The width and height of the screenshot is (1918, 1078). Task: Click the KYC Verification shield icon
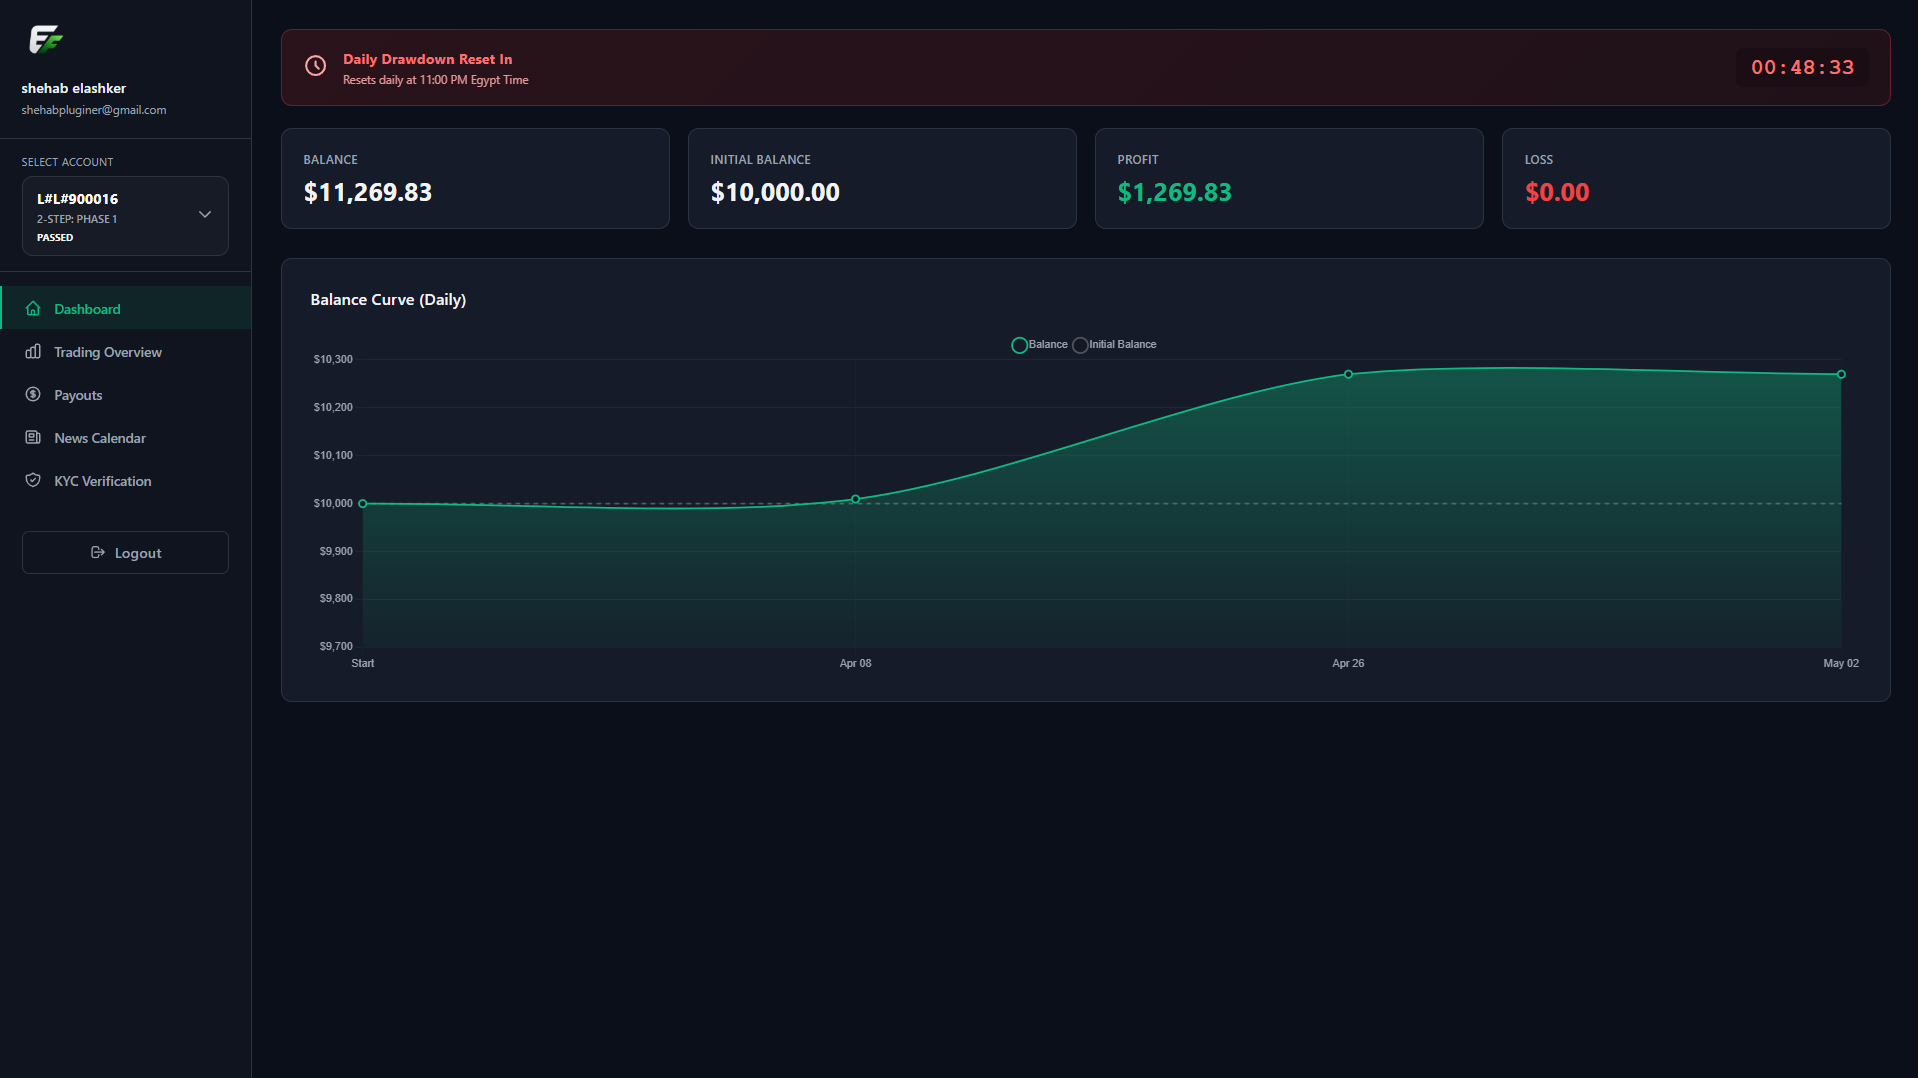(33, 481)
